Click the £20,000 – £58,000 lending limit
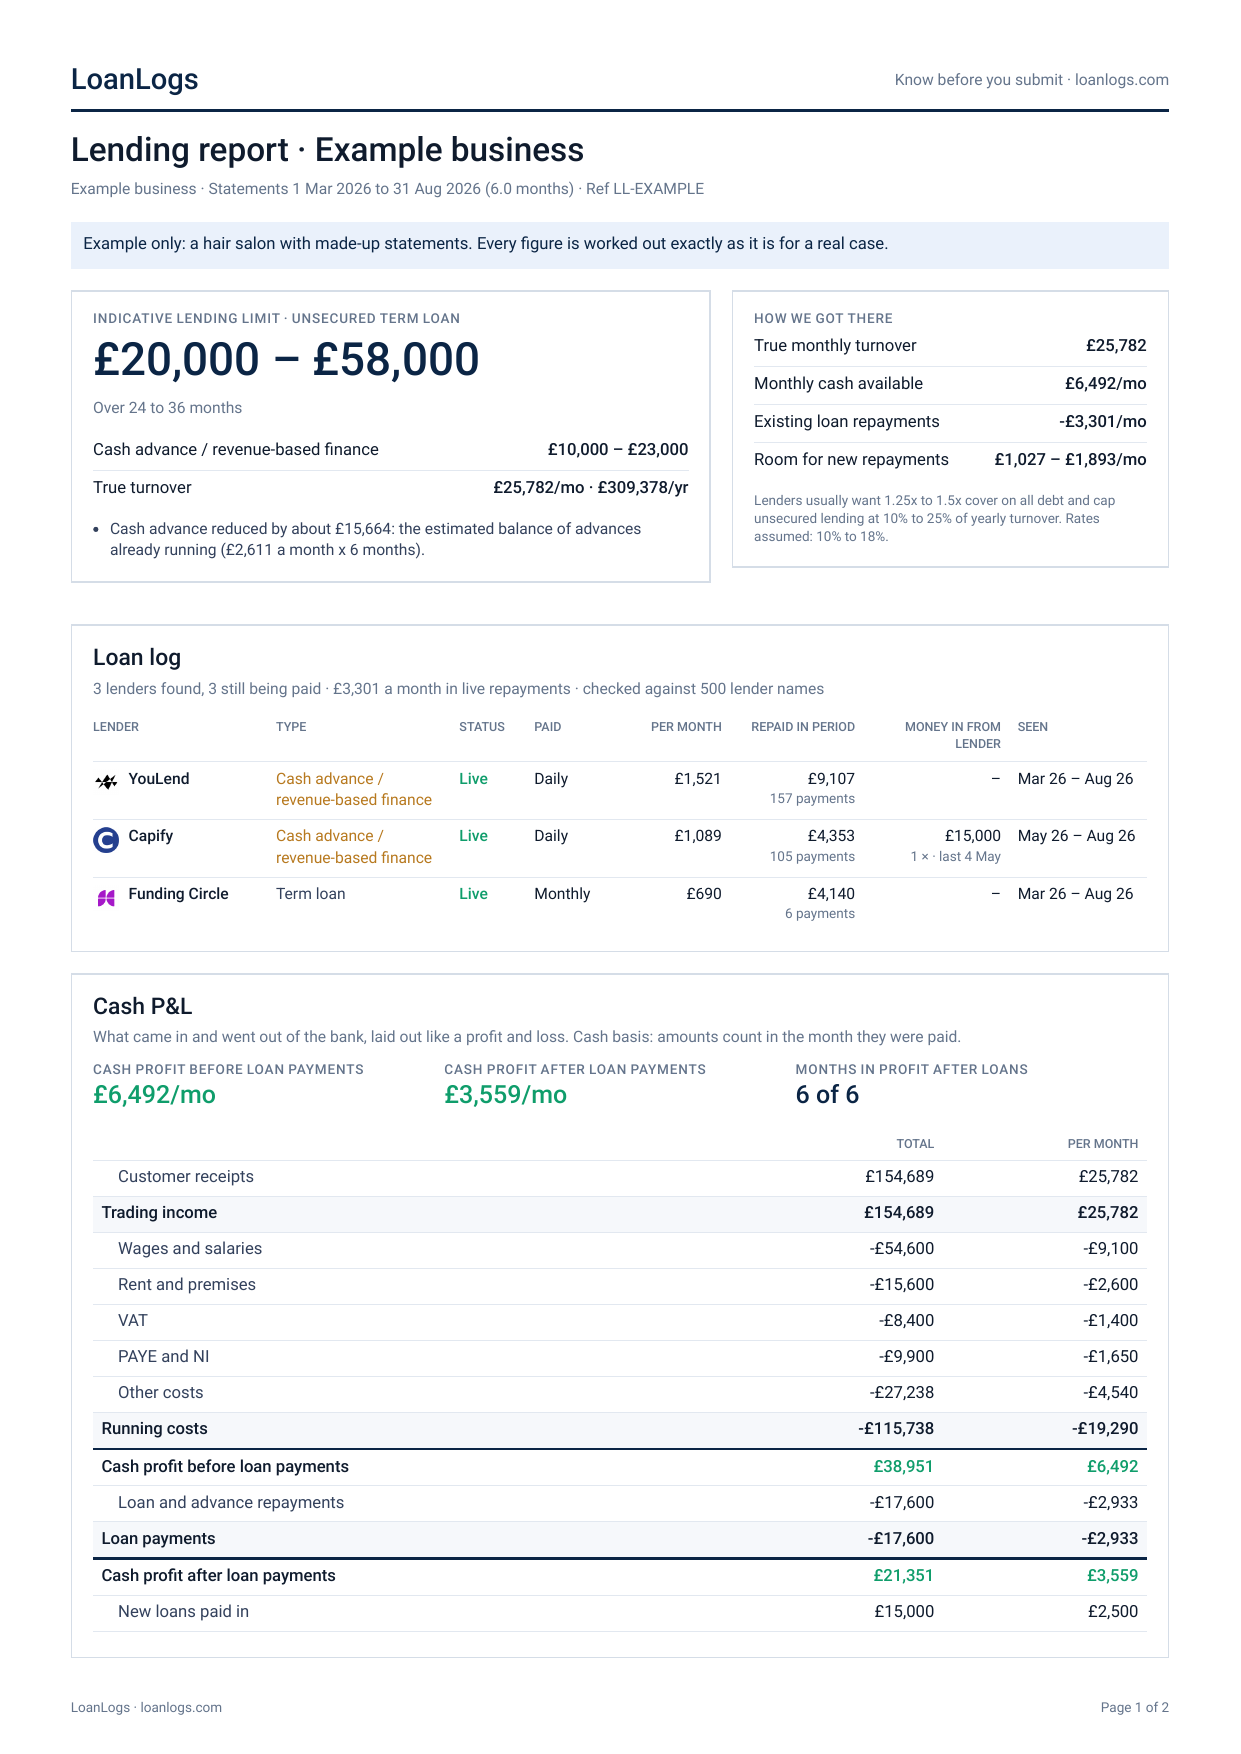Image resolution: width=1241 pixels, height=1754 pixels. (286, 359)
